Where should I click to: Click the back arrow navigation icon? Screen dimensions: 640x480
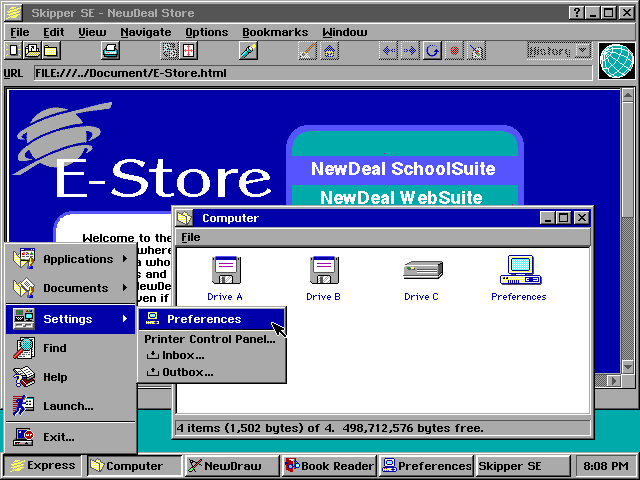tap(389, 51)
